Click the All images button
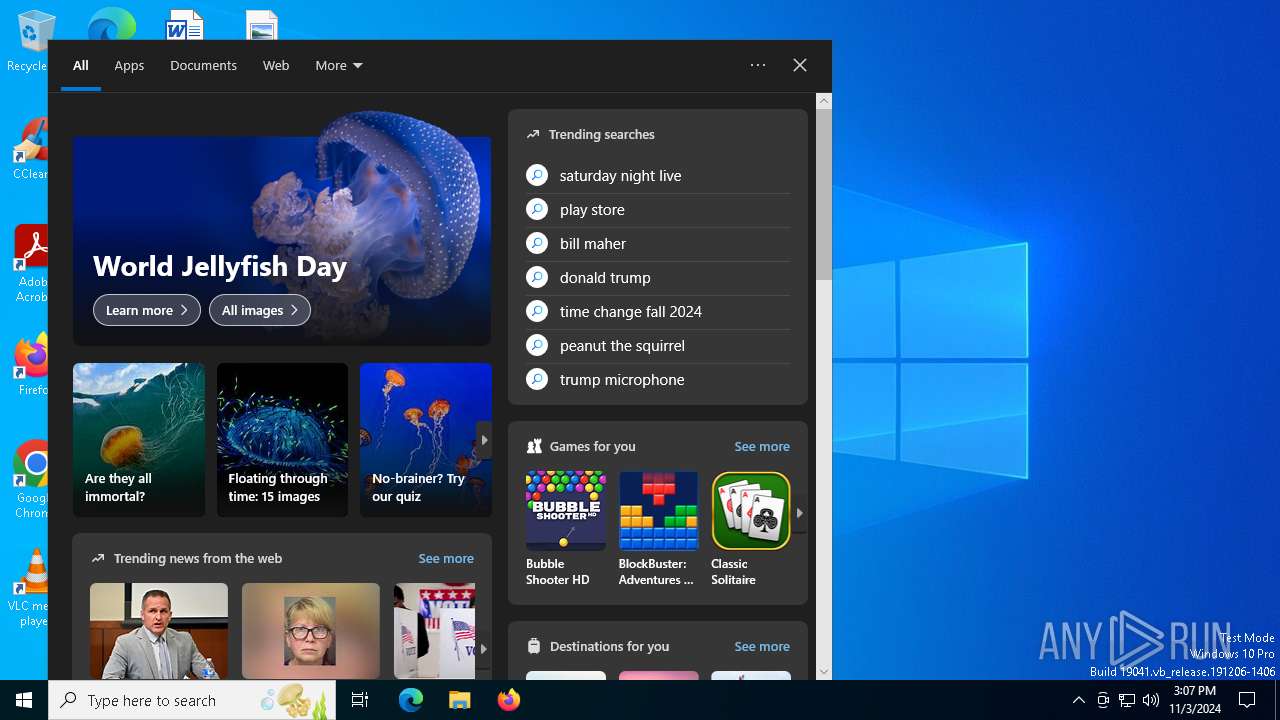Viewport: 1280px width, 720px height. pyautogui.click(x=260, y=310)
